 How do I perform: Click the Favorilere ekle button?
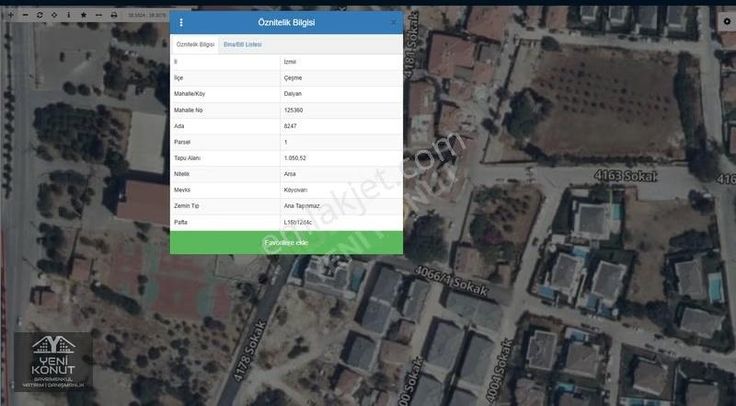click(x=286, y=243)
